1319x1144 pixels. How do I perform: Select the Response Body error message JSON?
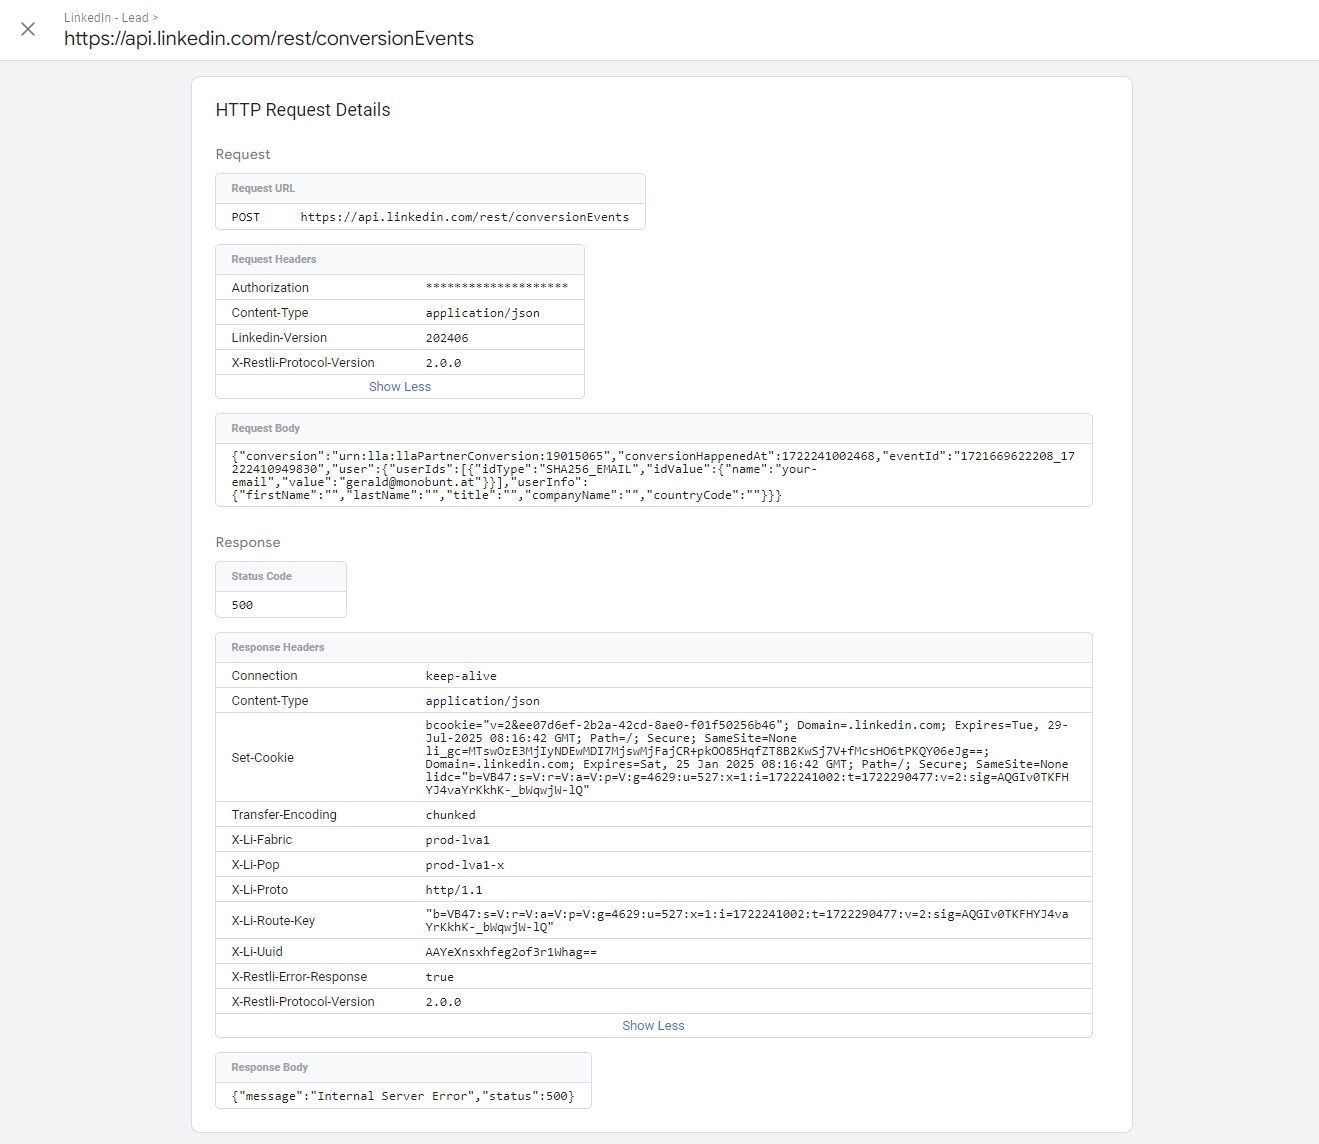click(x=403, y=1097)
